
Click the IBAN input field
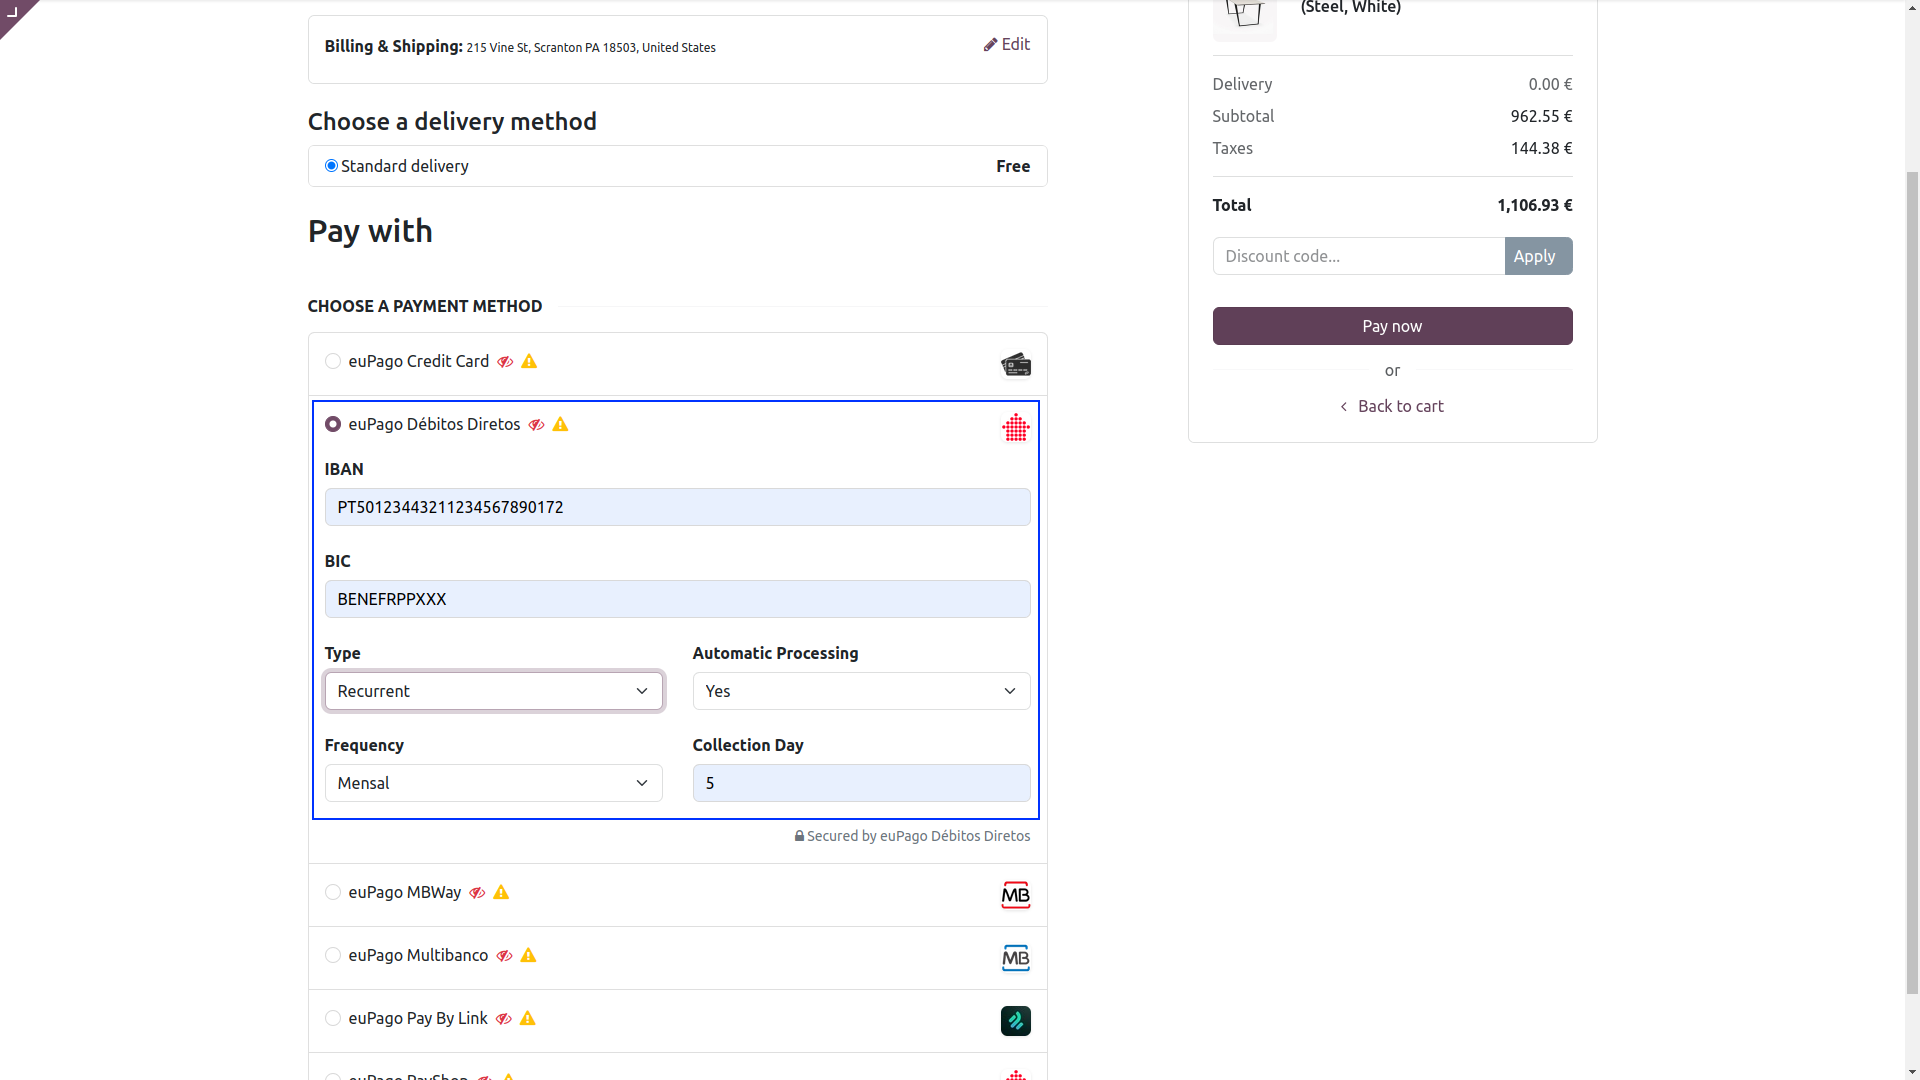point(677,507)
